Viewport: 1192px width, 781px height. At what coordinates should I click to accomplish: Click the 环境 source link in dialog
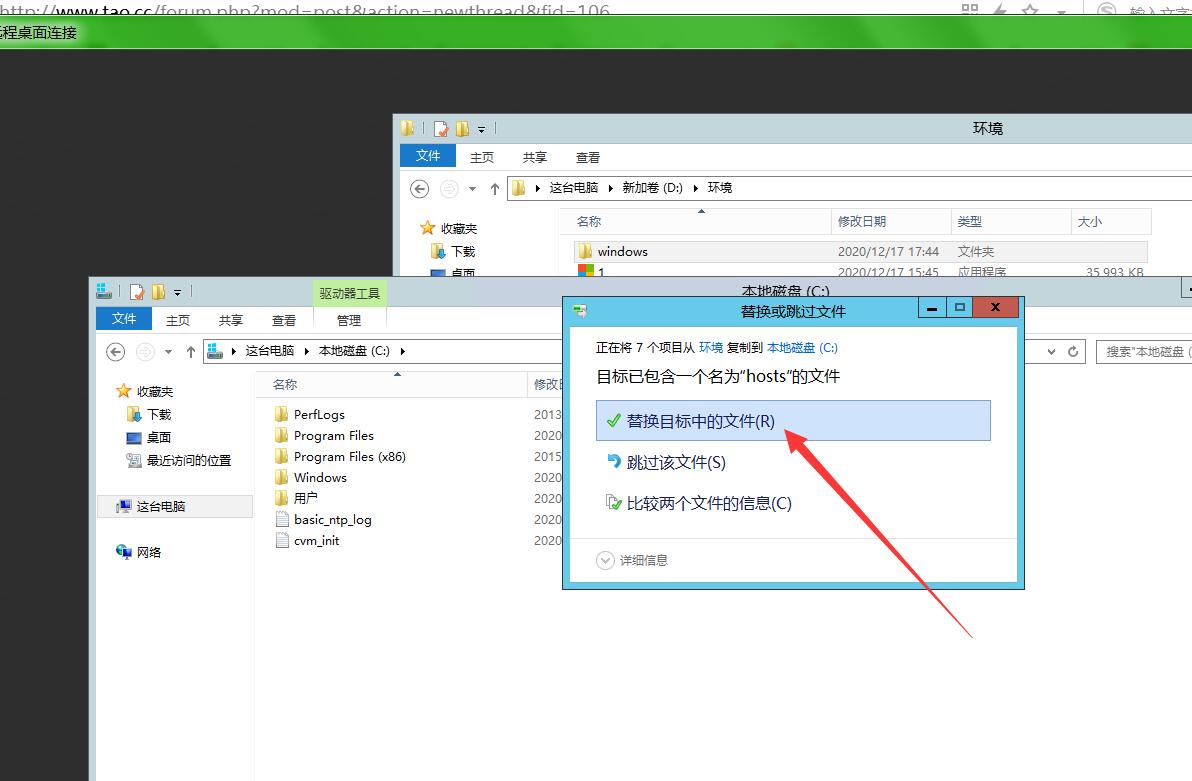click(x=710, y=348)
